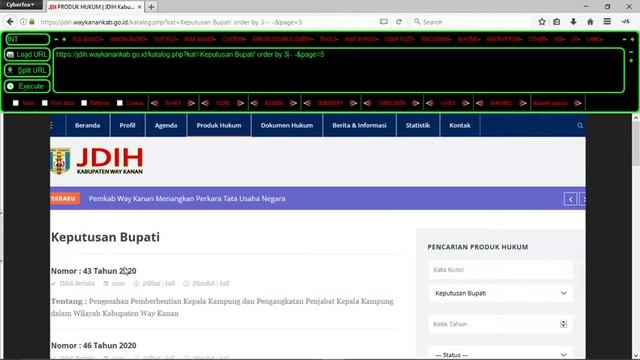
Task: Open the Produk Hukum navigation item
Action: [219, 125]
